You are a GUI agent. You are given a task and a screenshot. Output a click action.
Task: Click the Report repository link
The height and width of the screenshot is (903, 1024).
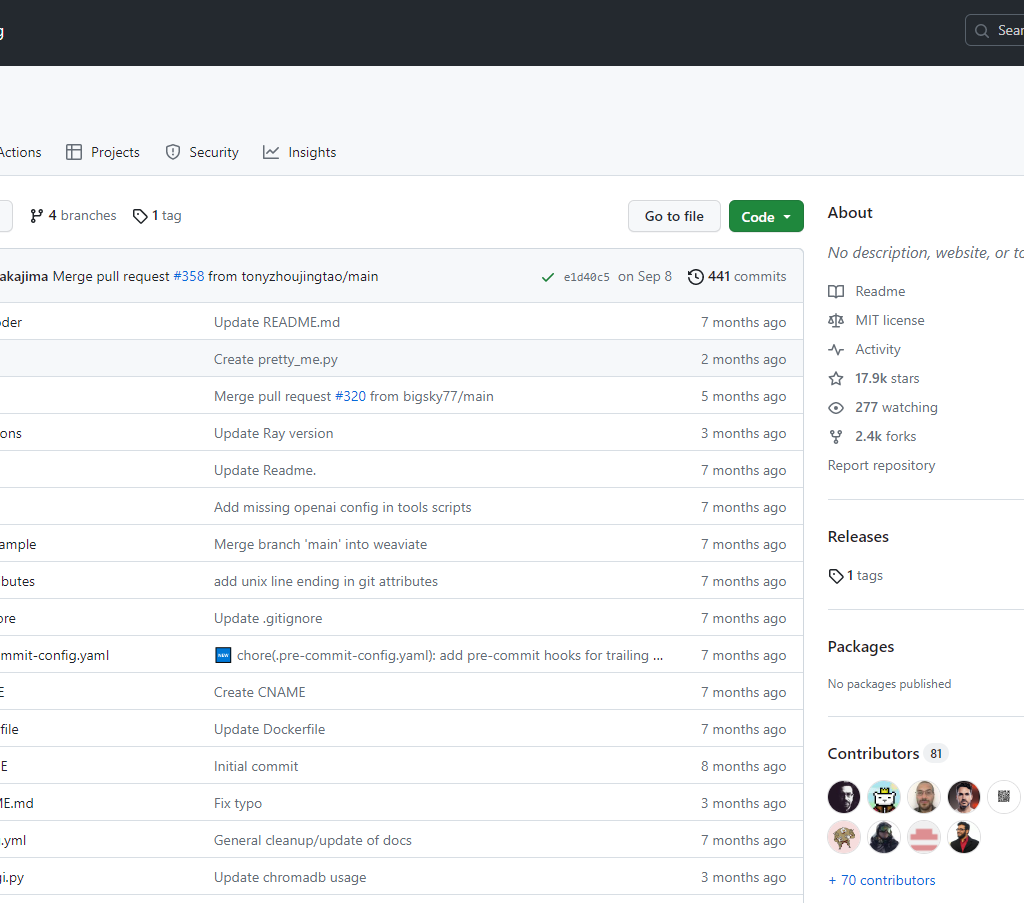881,466
